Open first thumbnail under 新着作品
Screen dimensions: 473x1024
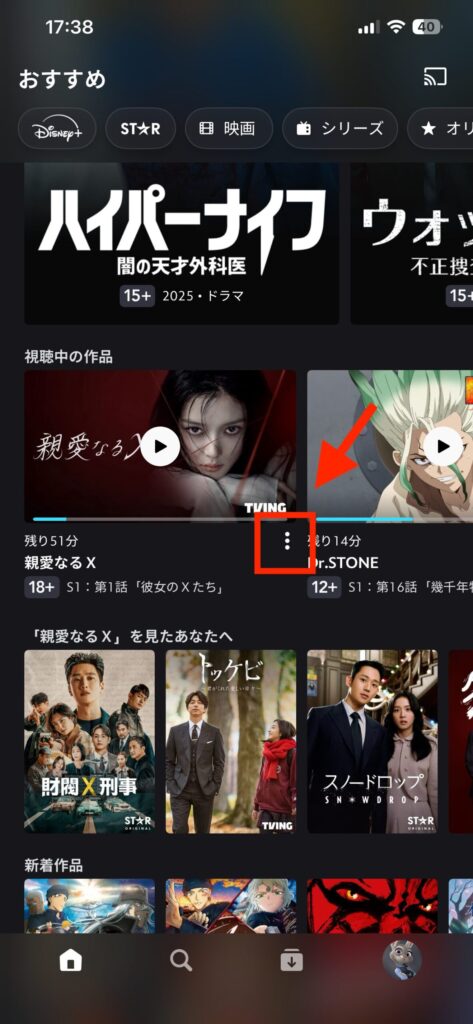click(x=90, y=906)
